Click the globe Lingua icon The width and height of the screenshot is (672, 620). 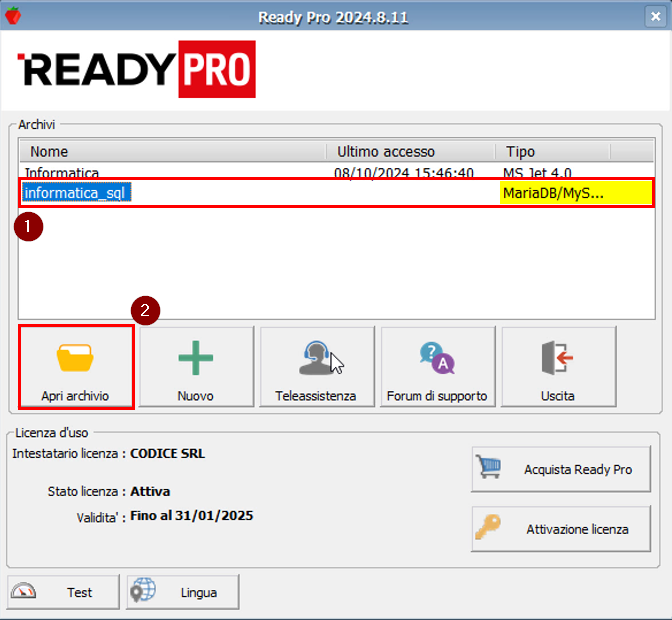coord(143,590)
